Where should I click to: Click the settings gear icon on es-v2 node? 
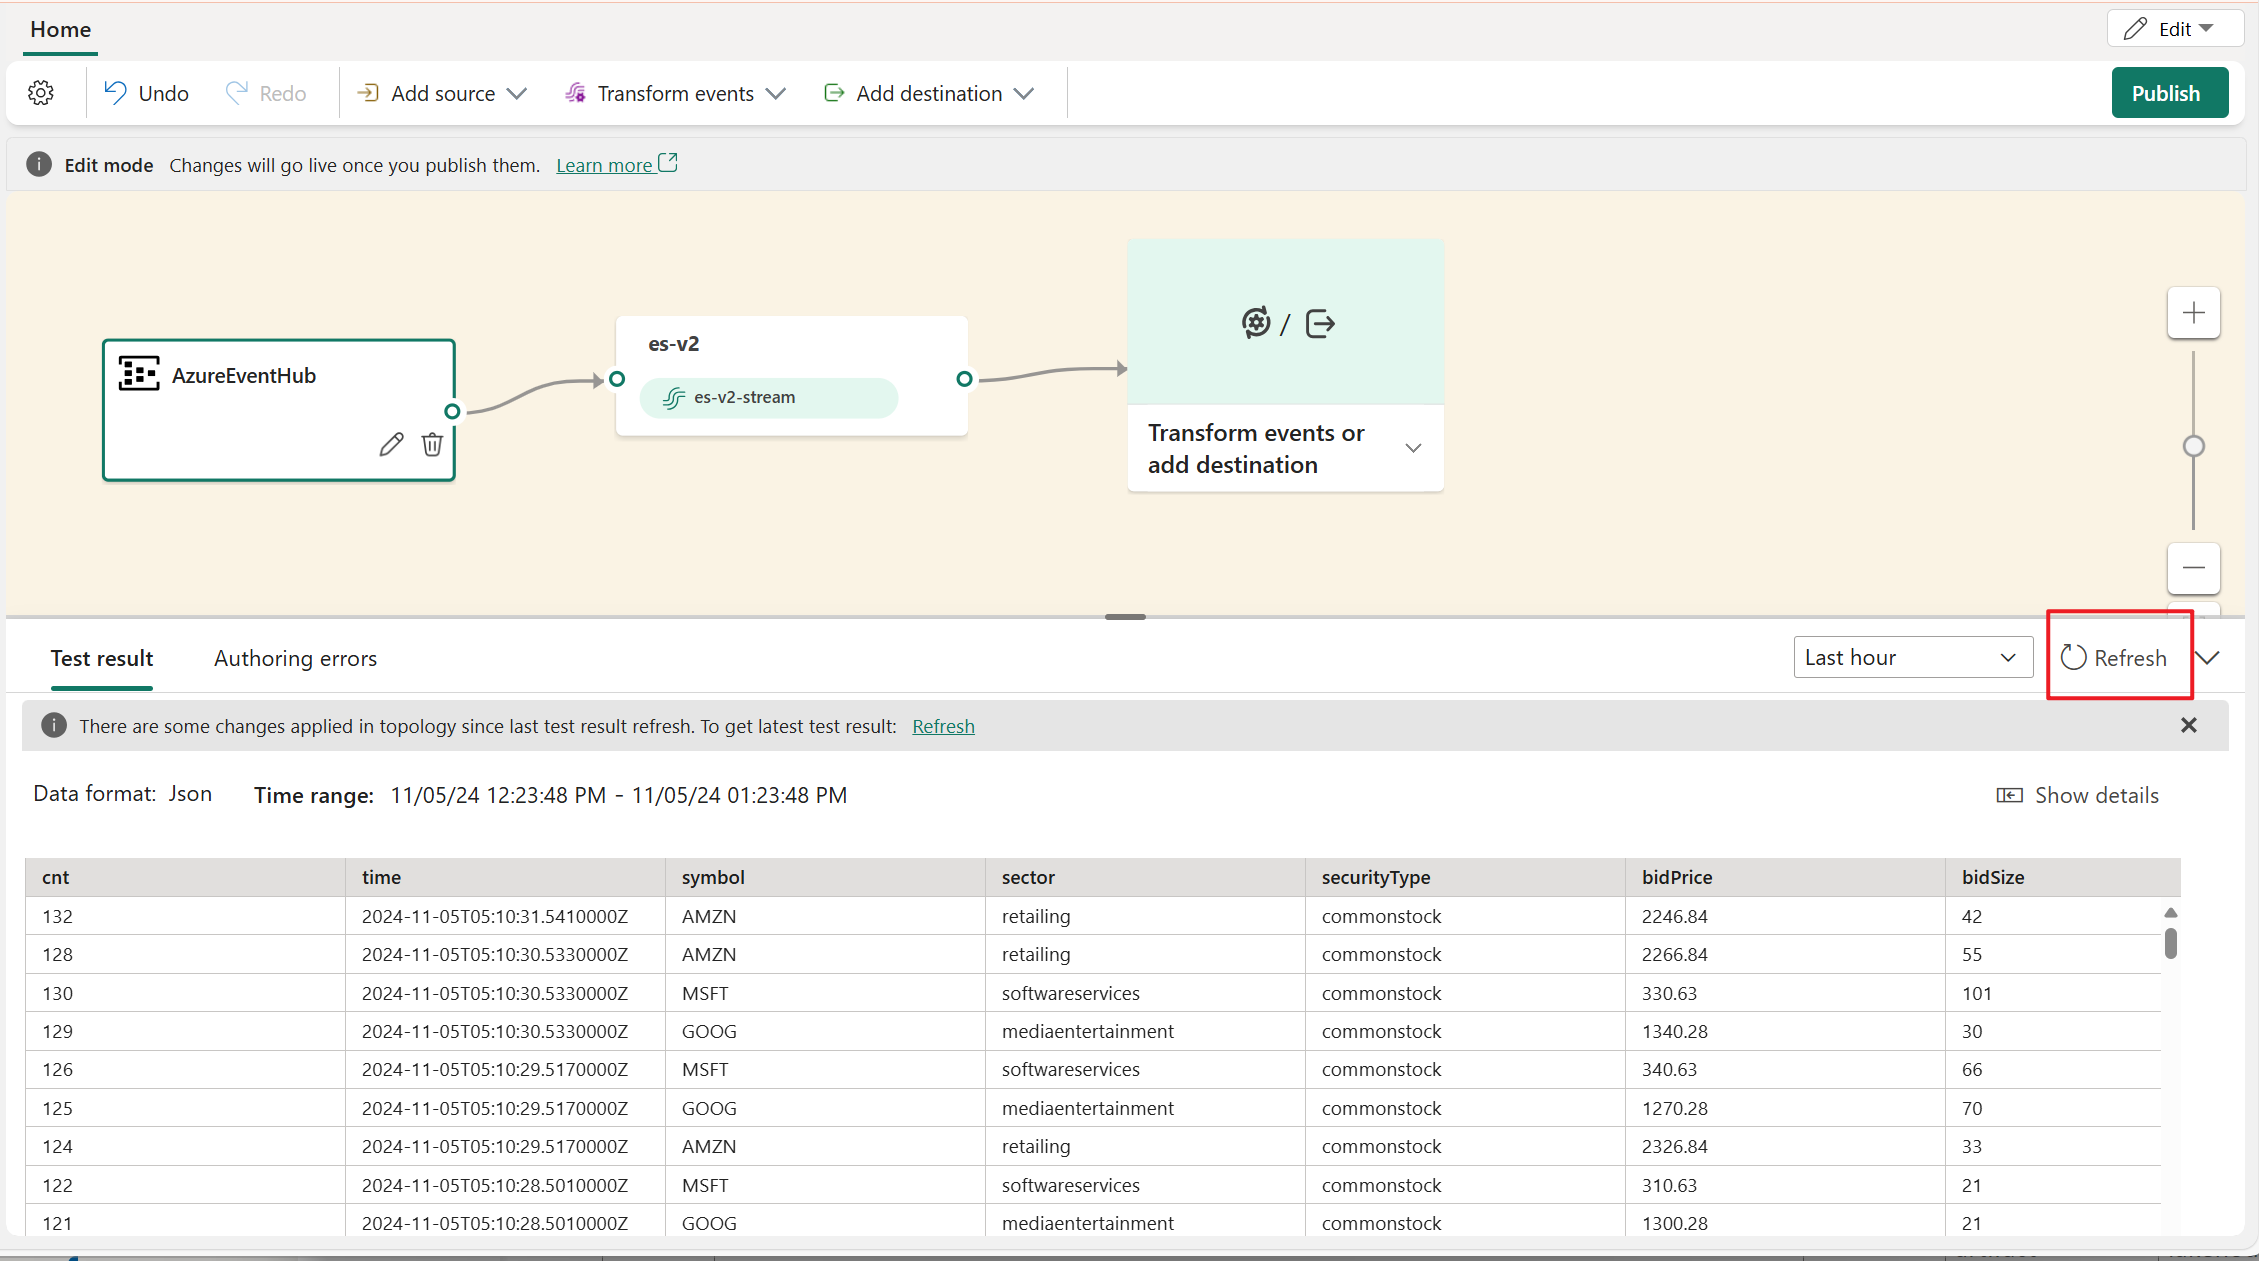point(1254,323)
